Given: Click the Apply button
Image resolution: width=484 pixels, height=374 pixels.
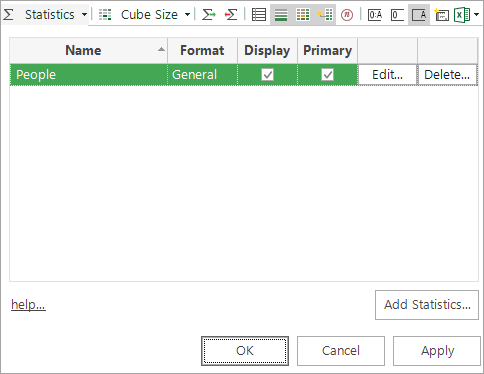Looking at the screenshot, I should pos(437,351).
